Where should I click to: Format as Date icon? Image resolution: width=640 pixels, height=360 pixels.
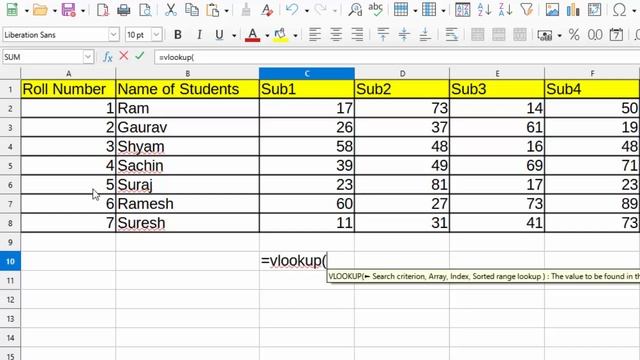tap(616, 35)
